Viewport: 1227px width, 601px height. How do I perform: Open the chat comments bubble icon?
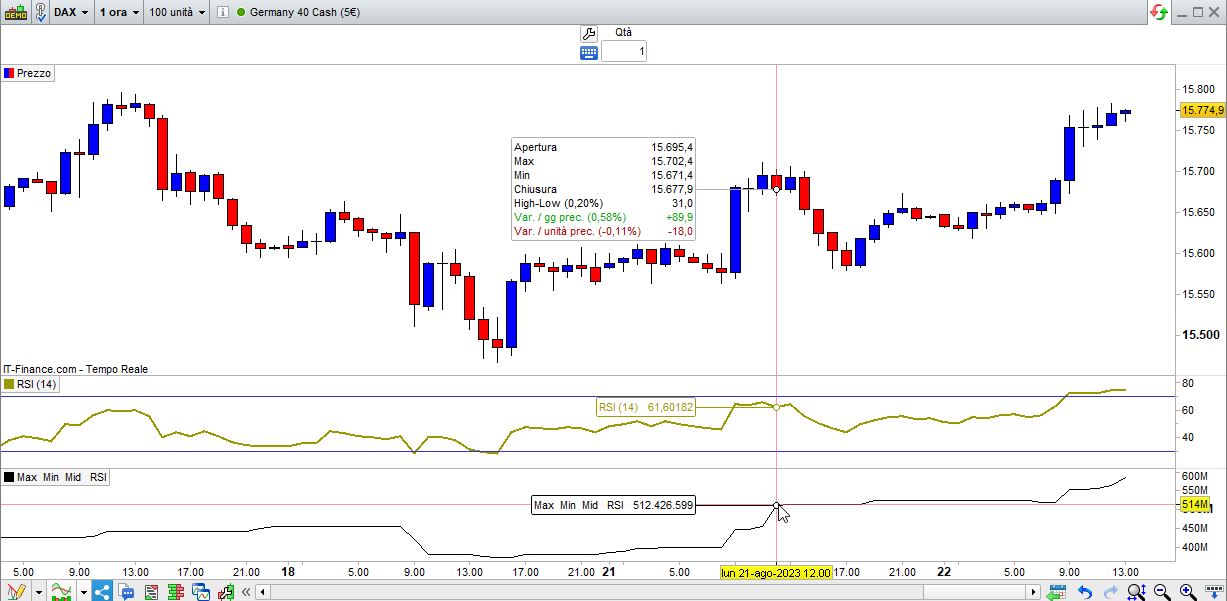click(127, 591)
